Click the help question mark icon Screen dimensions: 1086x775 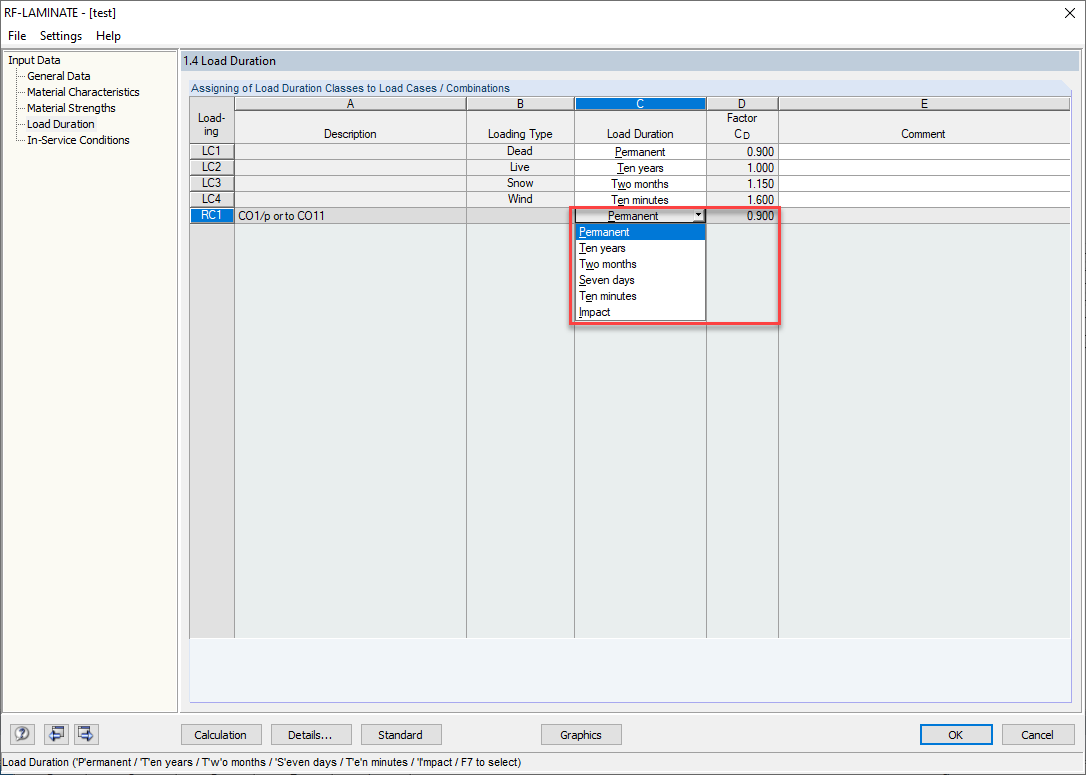(21, 734)
